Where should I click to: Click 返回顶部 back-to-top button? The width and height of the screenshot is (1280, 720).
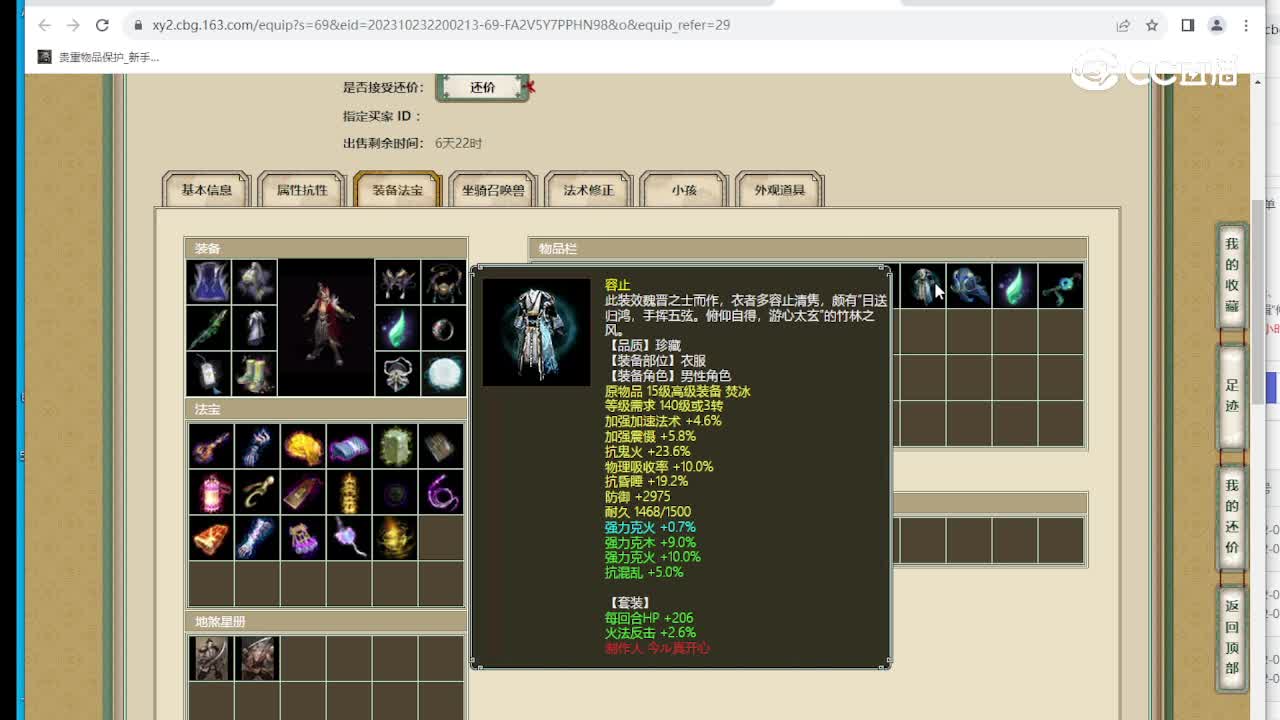point(1231,636)
